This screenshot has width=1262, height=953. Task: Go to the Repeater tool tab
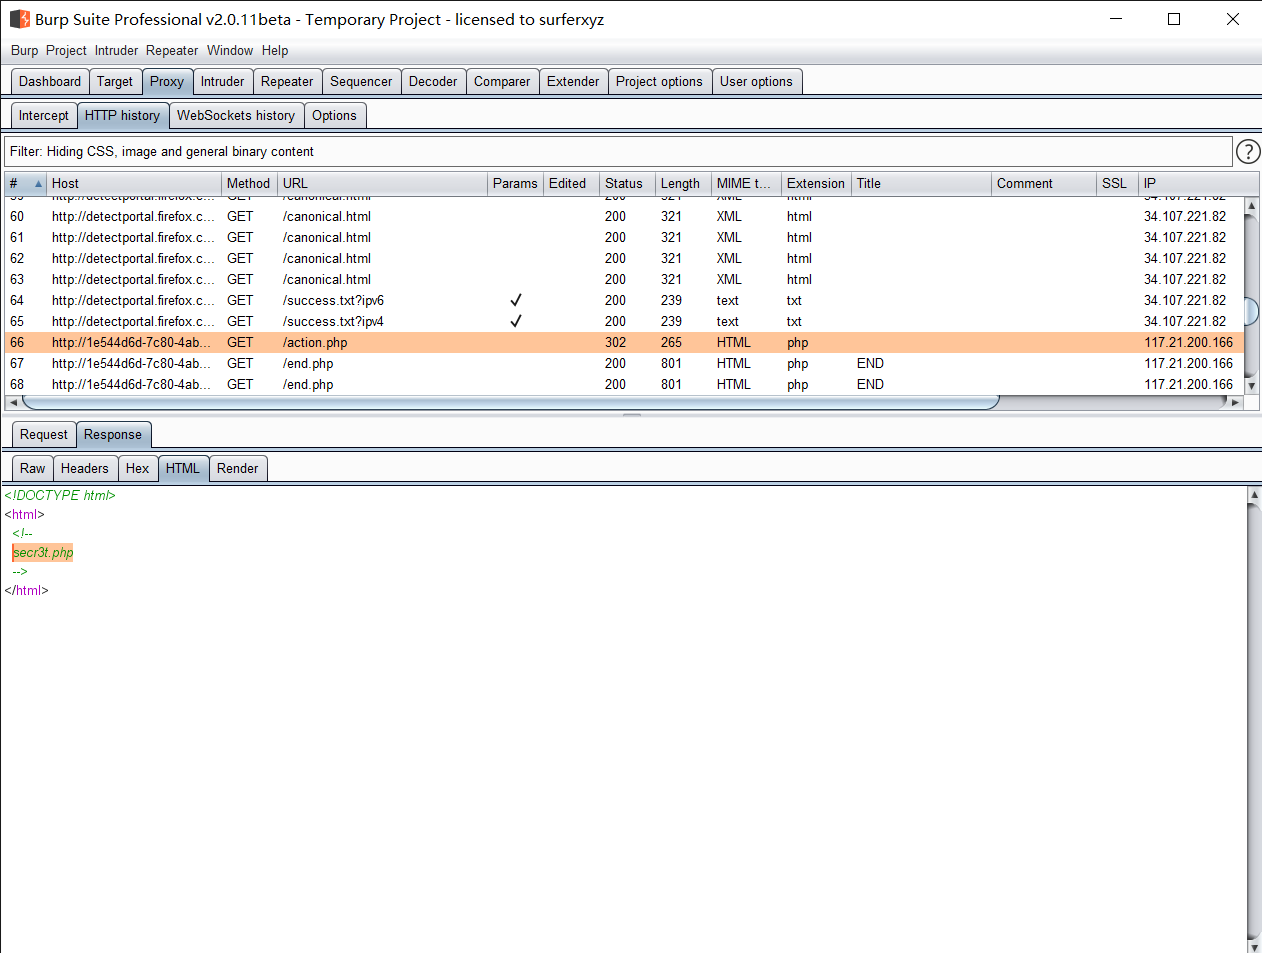coord(287,81)
